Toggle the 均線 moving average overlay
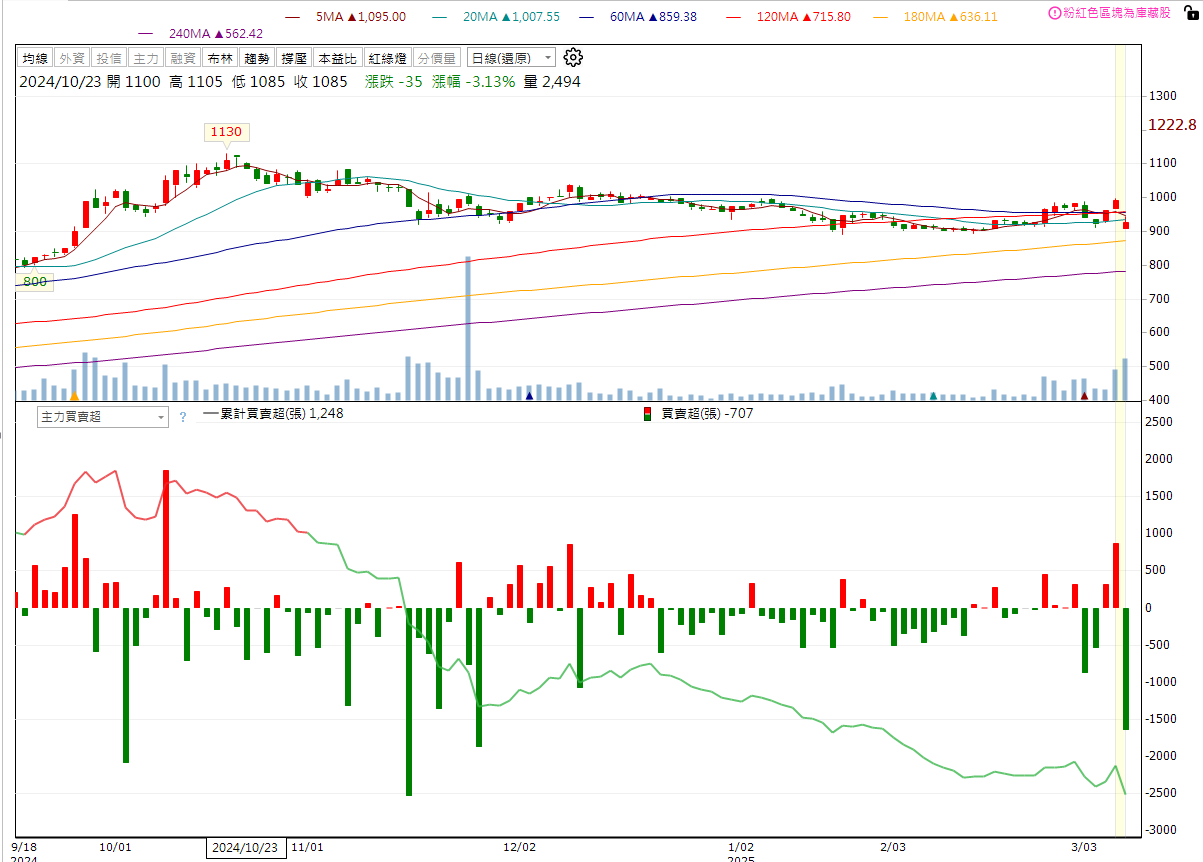Viewport: 1203px width, 862px height. point(34,59)
